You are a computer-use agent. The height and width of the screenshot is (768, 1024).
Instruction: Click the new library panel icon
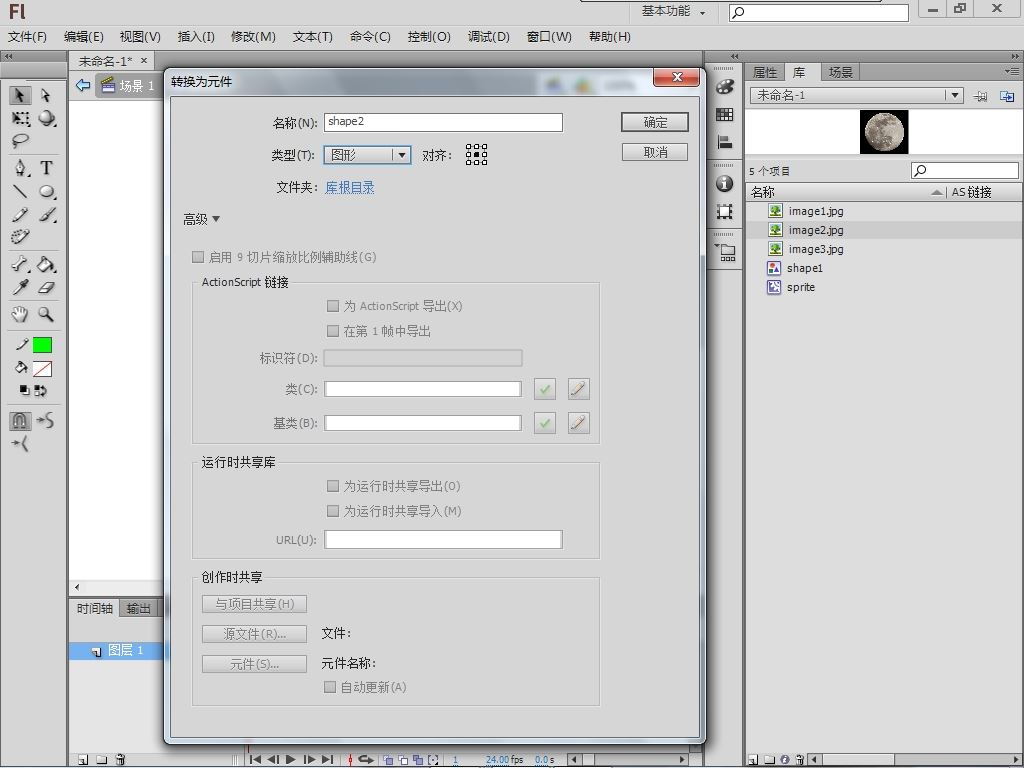coord(1007,96)
